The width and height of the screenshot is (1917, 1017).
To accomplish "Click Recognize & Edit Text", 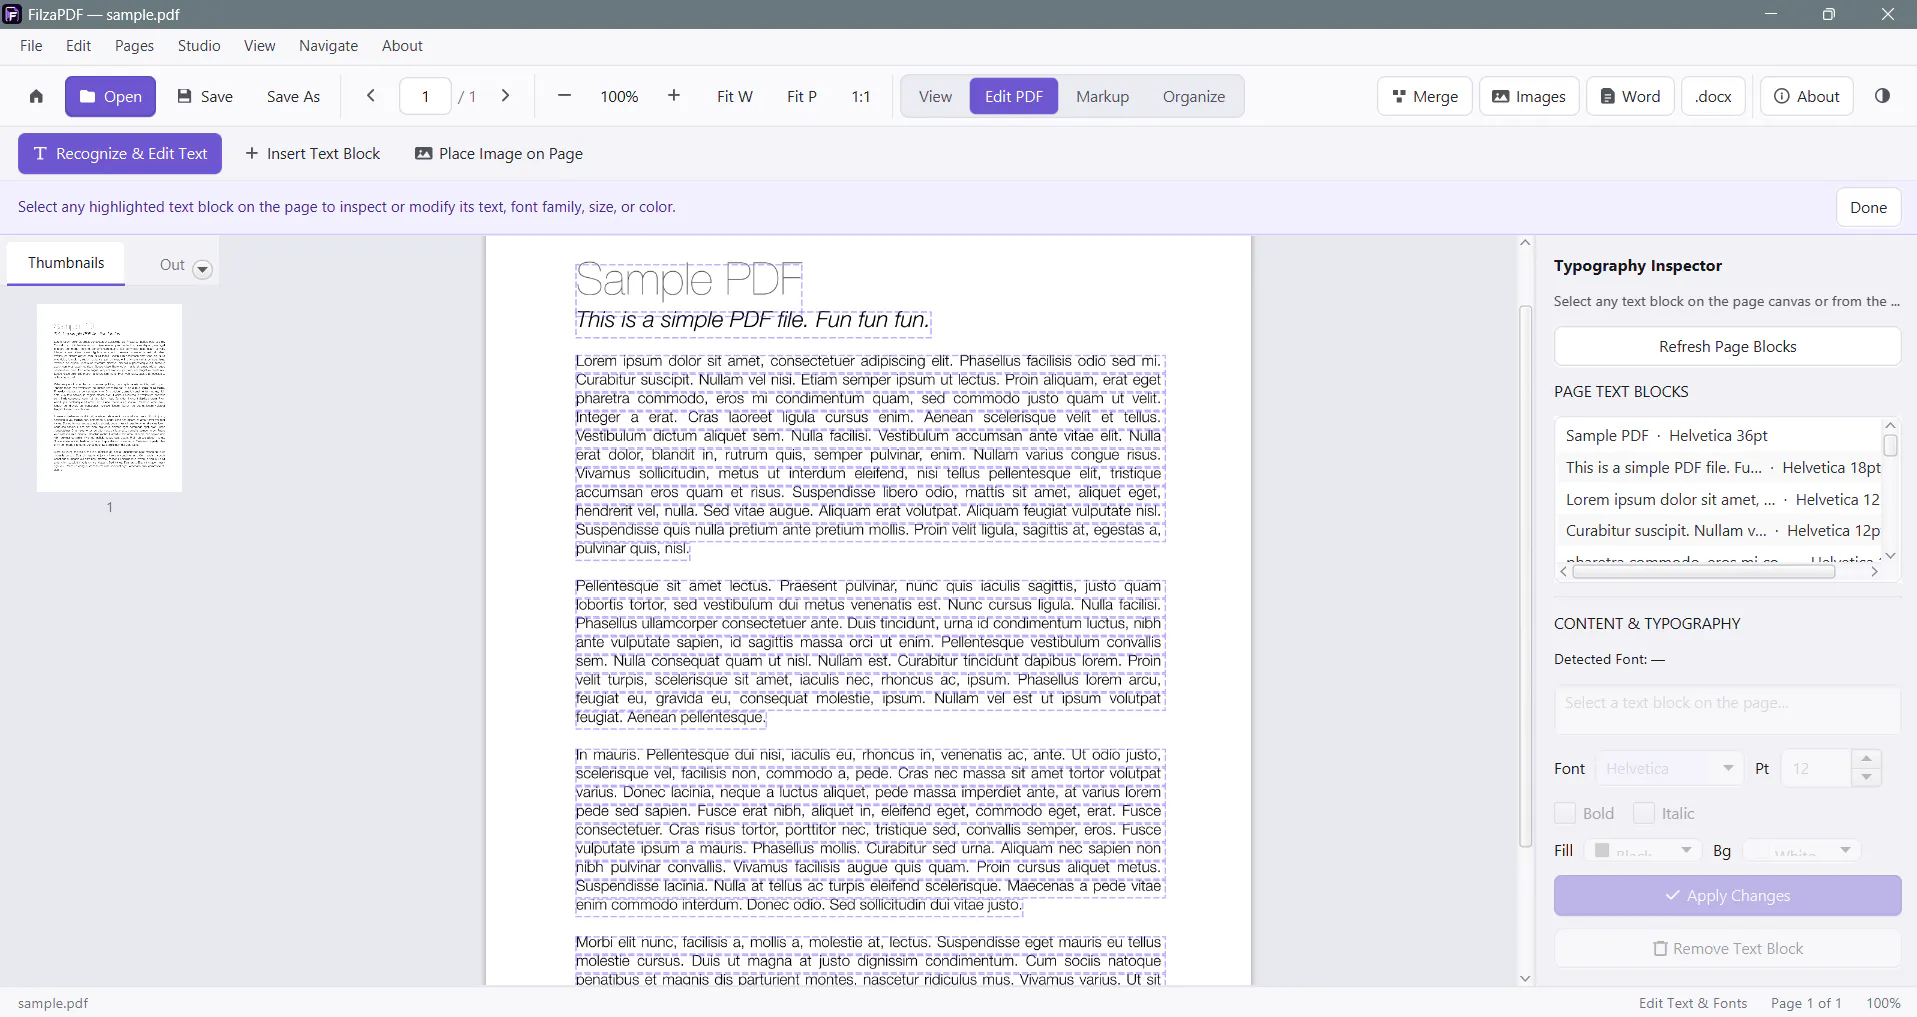I will [120, 154].
